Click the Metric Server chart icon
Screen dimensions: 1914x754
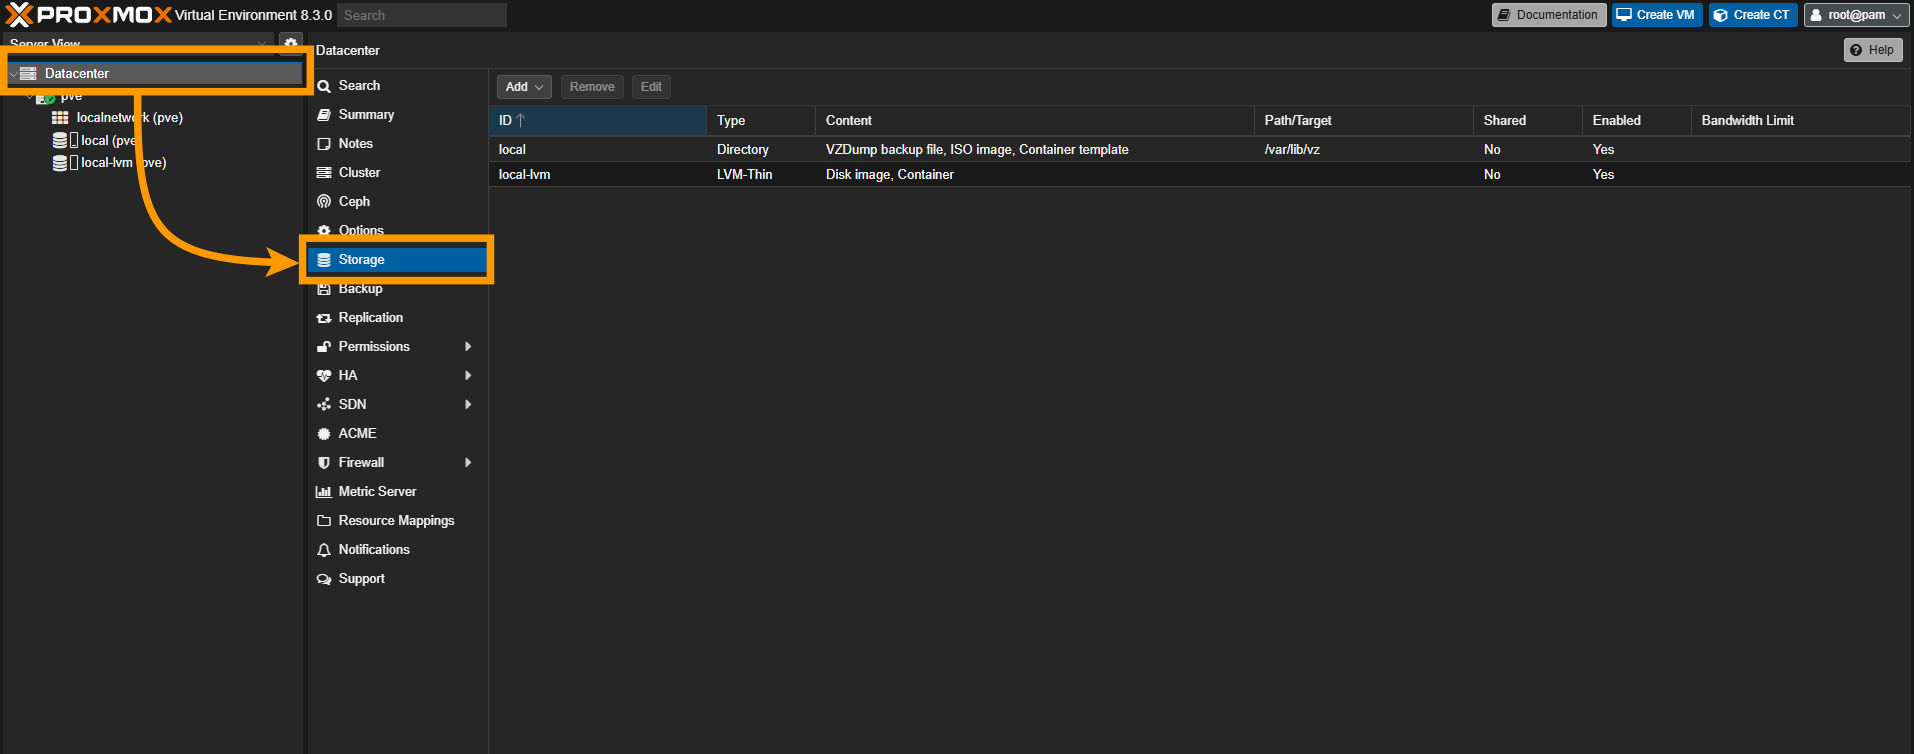[324, 492]
